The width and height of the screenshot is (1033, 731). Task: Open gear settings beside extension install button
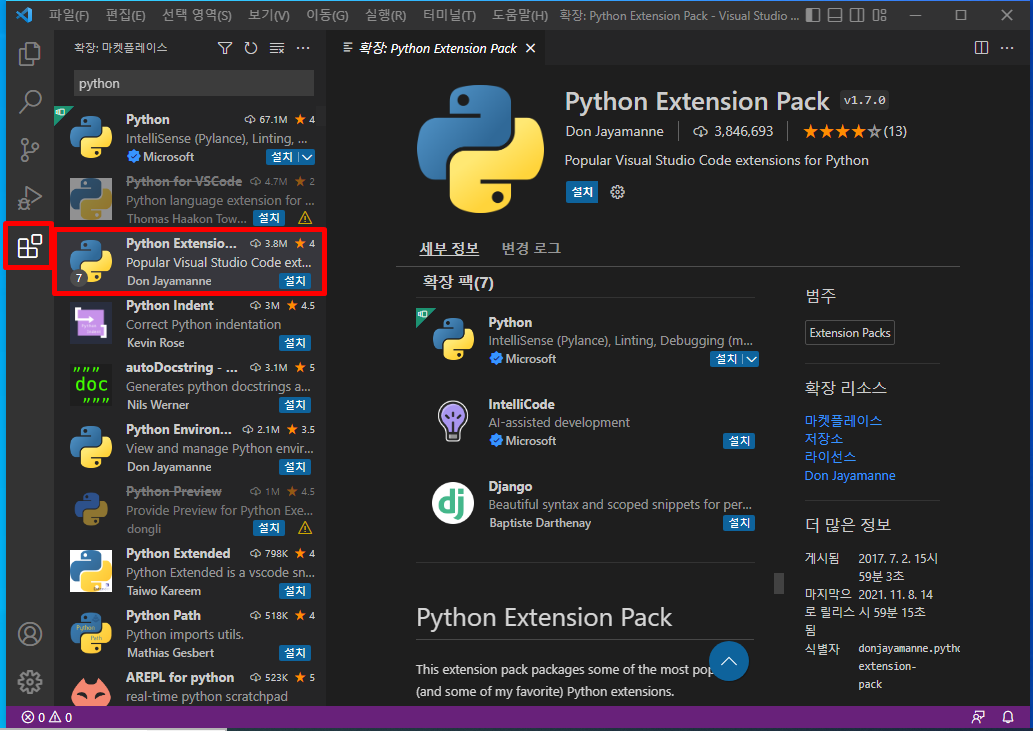tap(617, 192)
